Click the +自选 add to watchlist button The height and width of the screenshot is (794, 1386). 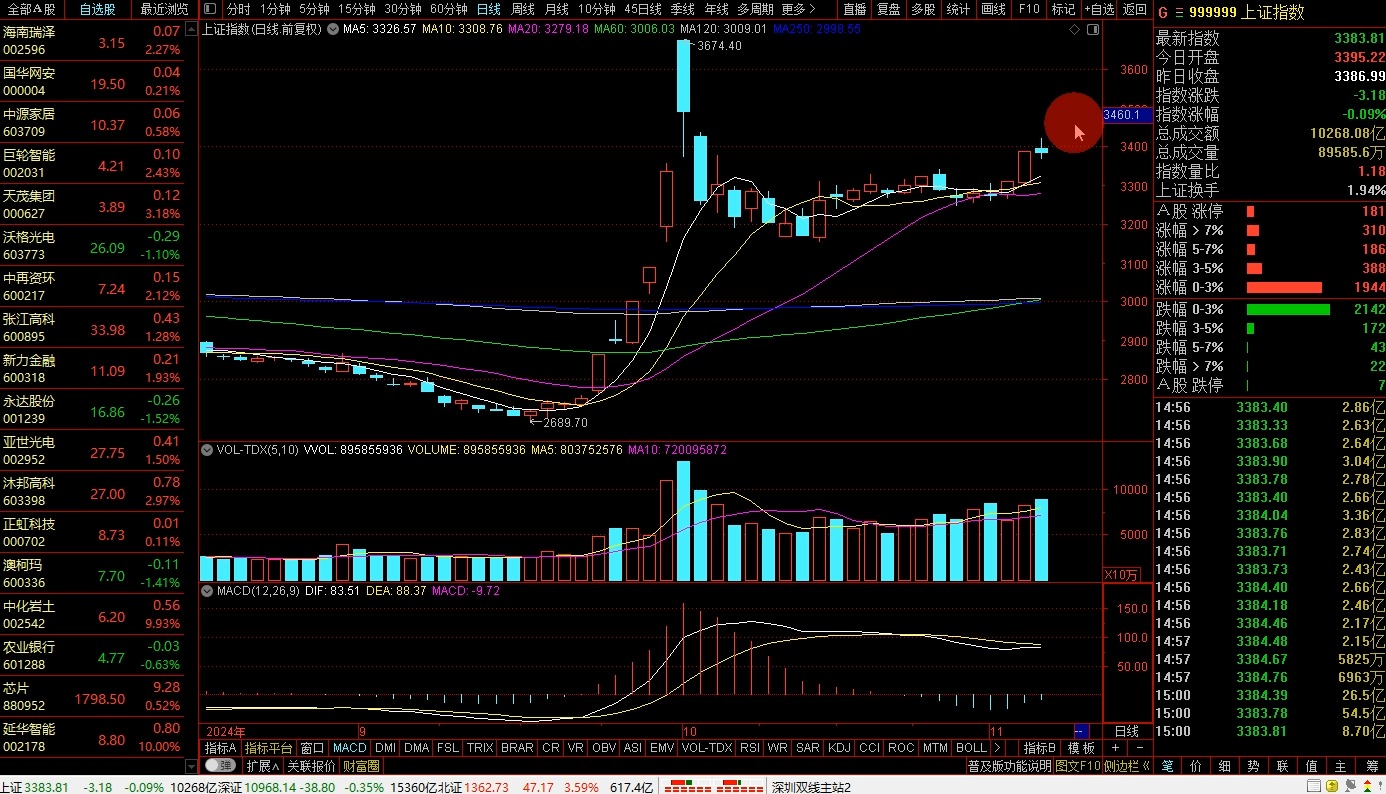[x=1099, y=9]
